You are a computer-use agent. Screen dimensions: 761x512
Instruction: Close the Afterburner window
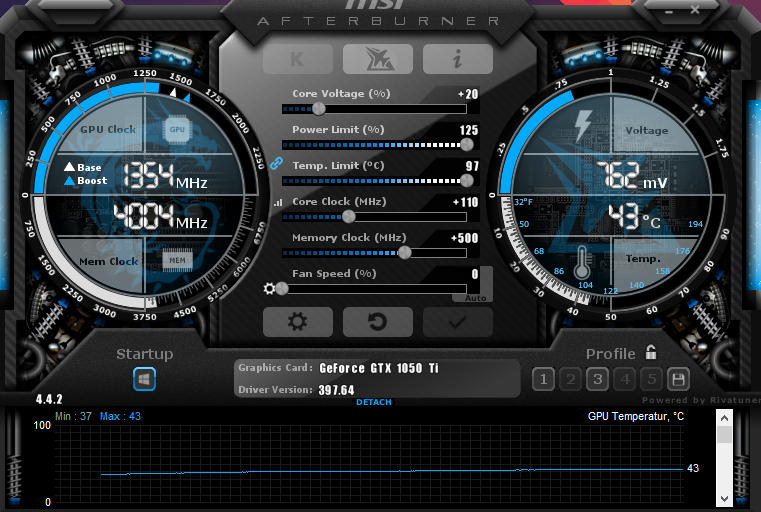695,9
